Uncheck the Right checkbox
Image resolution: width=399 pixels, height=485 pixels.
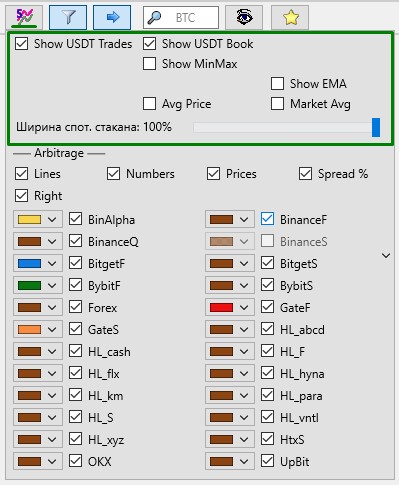21,196
